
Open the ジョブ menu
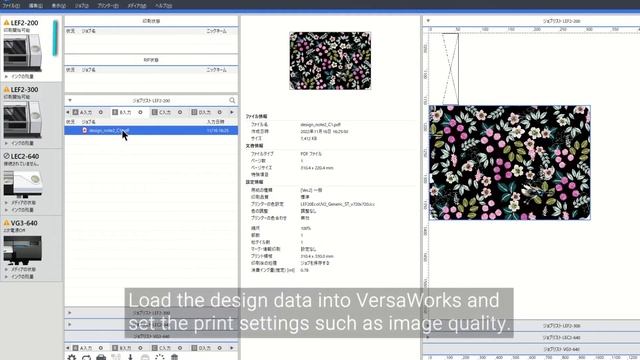tap(82, 6)
